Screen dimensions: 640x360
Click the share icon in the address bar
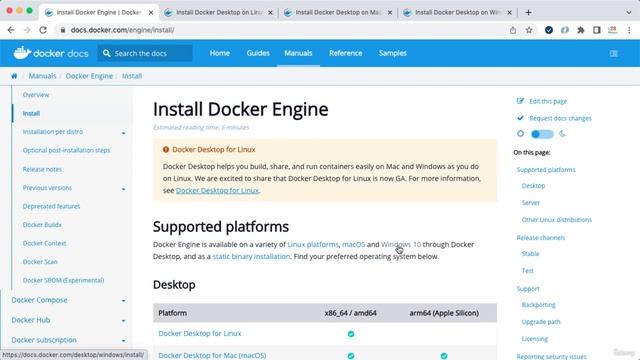click(x=513, y=30)
